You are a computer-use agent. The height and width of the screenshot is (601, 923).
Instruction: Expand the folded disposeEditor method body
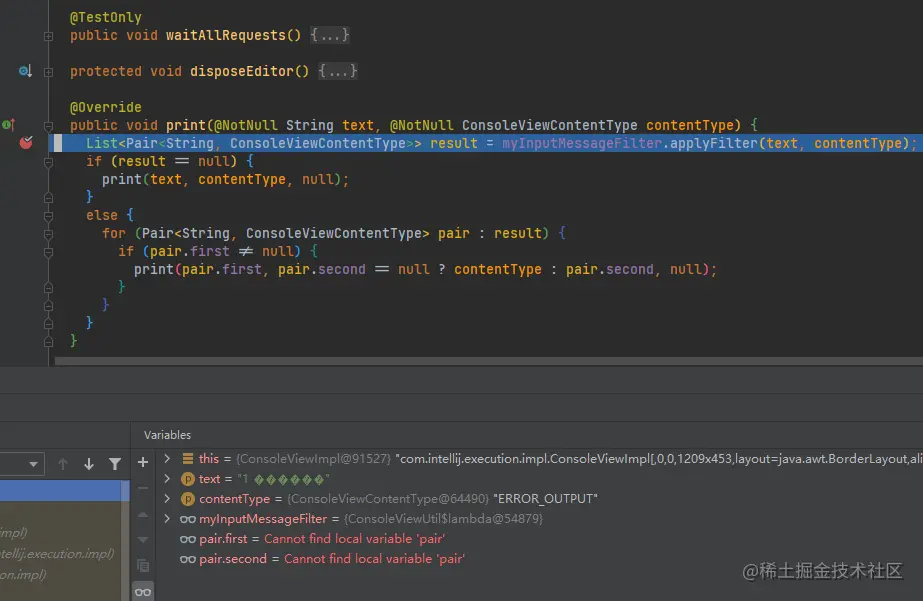tap(49, 72)
